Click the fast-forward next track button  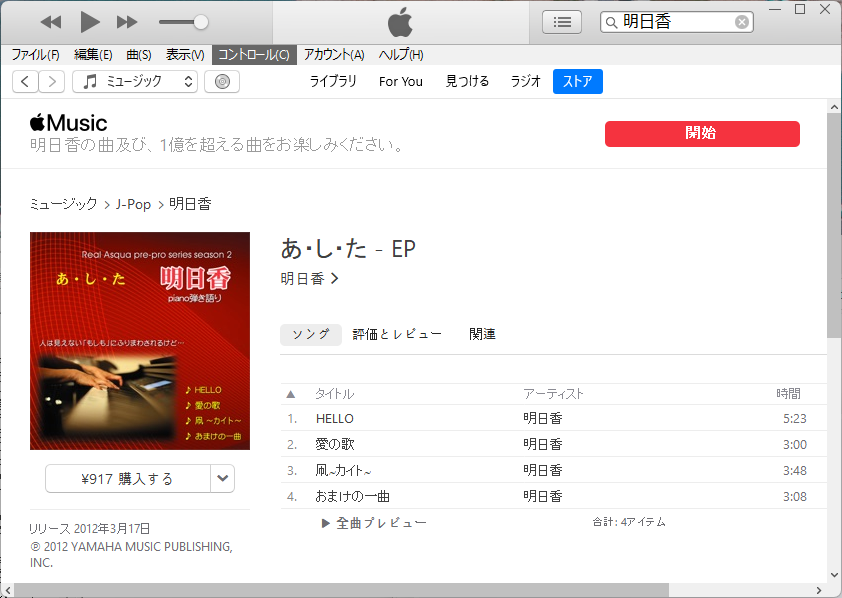(x=127, y=22)
